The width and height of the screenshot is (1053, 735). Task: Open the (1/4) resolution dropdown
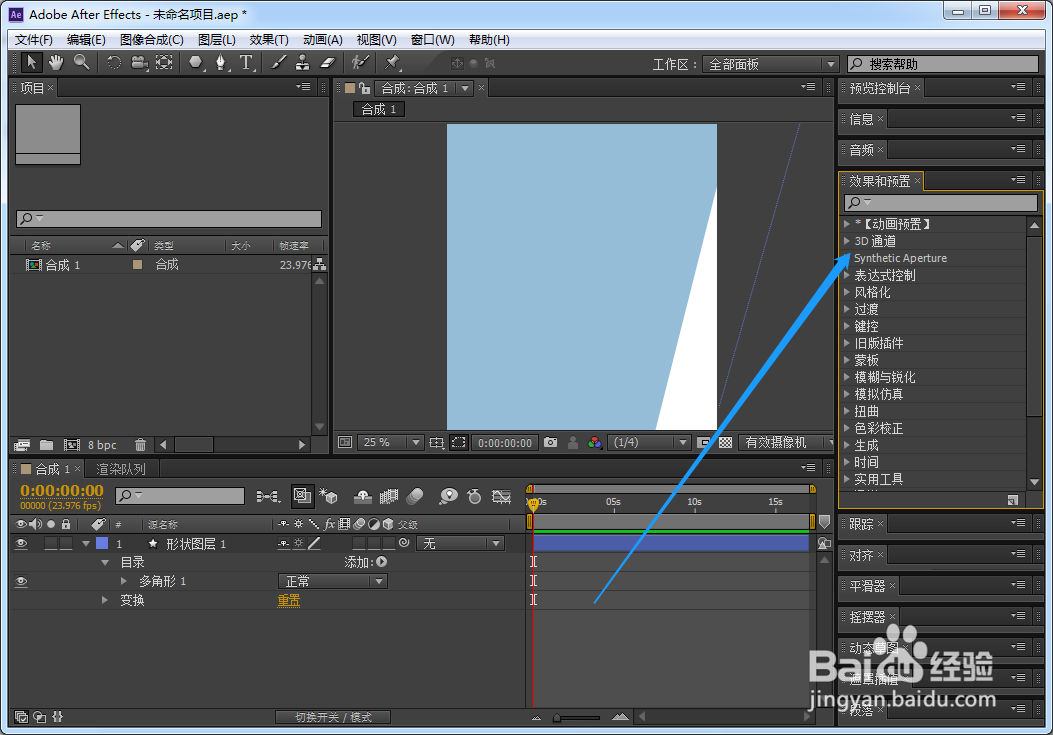coord(649,443)
